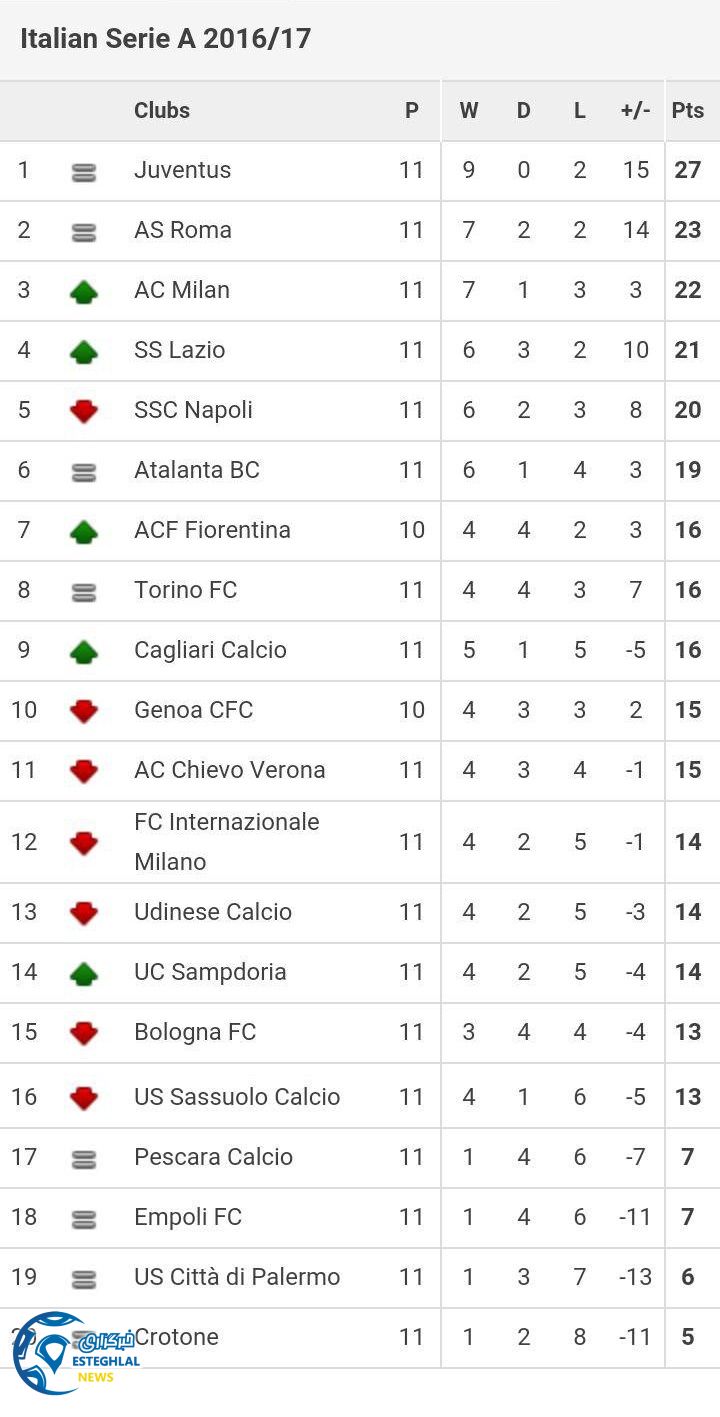720x1417 pixels.
Task: Click the Clubs column header
Action: pos(162,110)
